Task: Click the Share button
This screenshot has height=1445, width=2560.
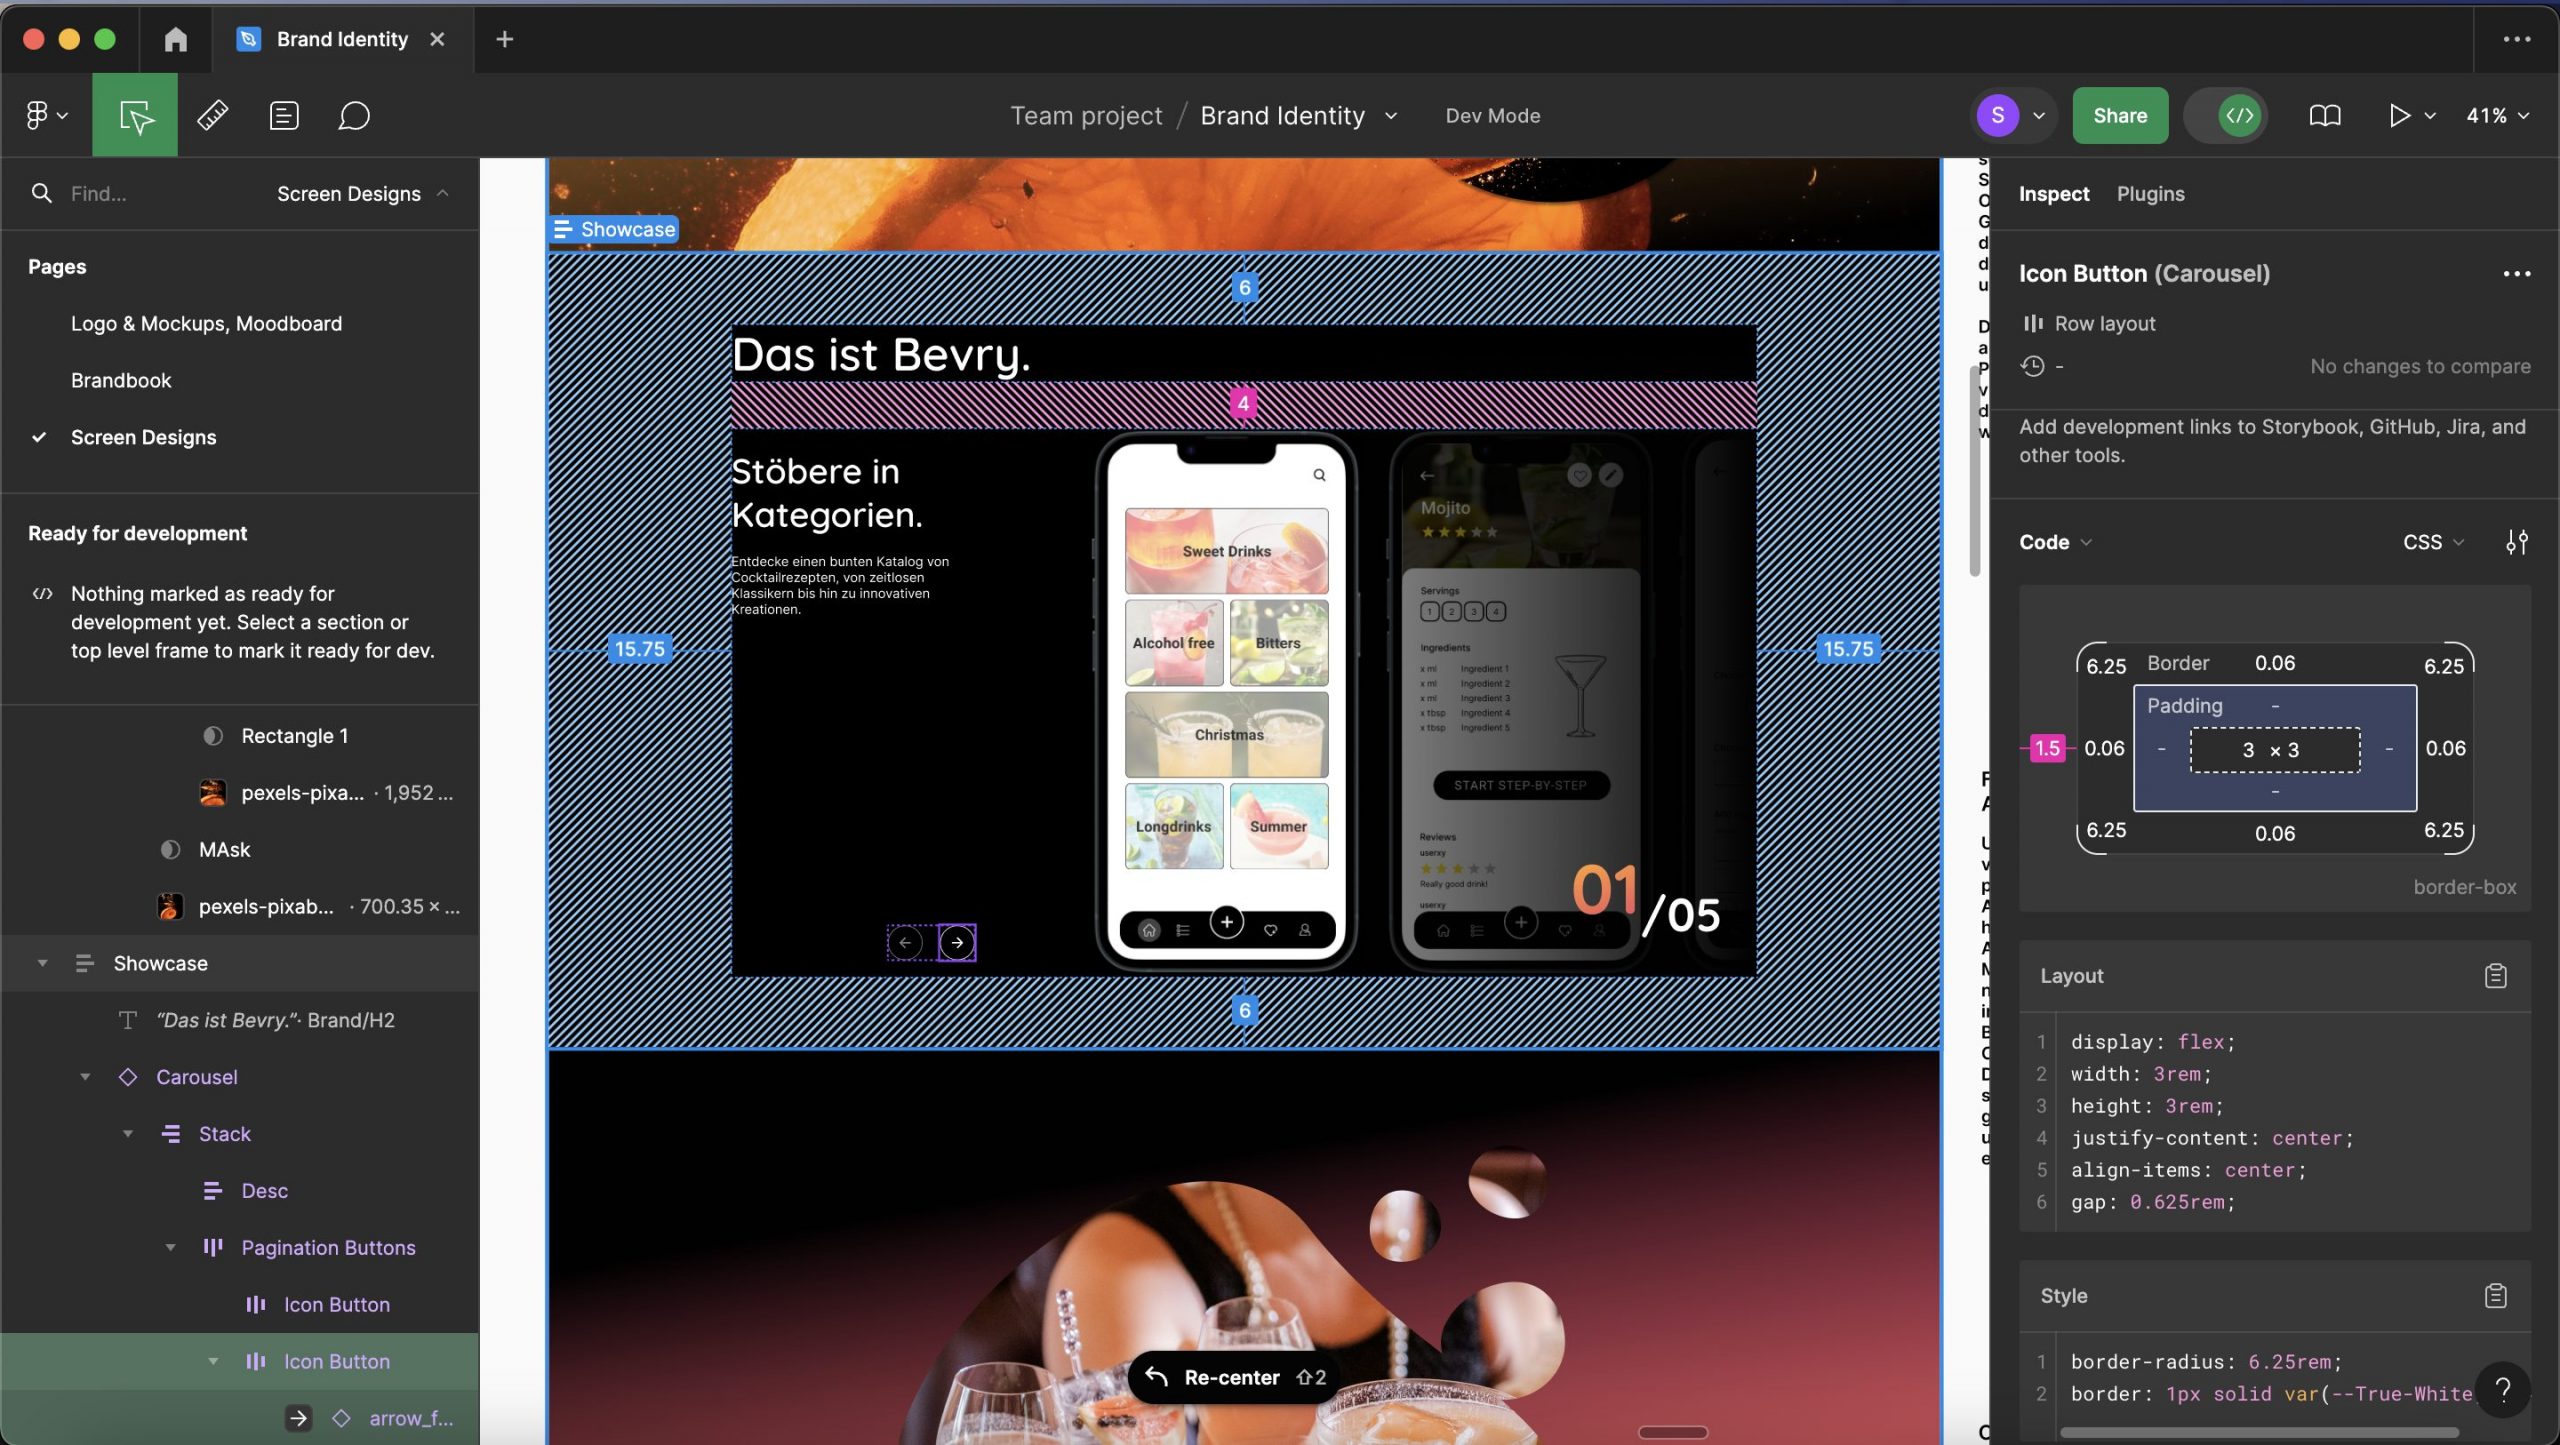Action: click(2120, 115)
